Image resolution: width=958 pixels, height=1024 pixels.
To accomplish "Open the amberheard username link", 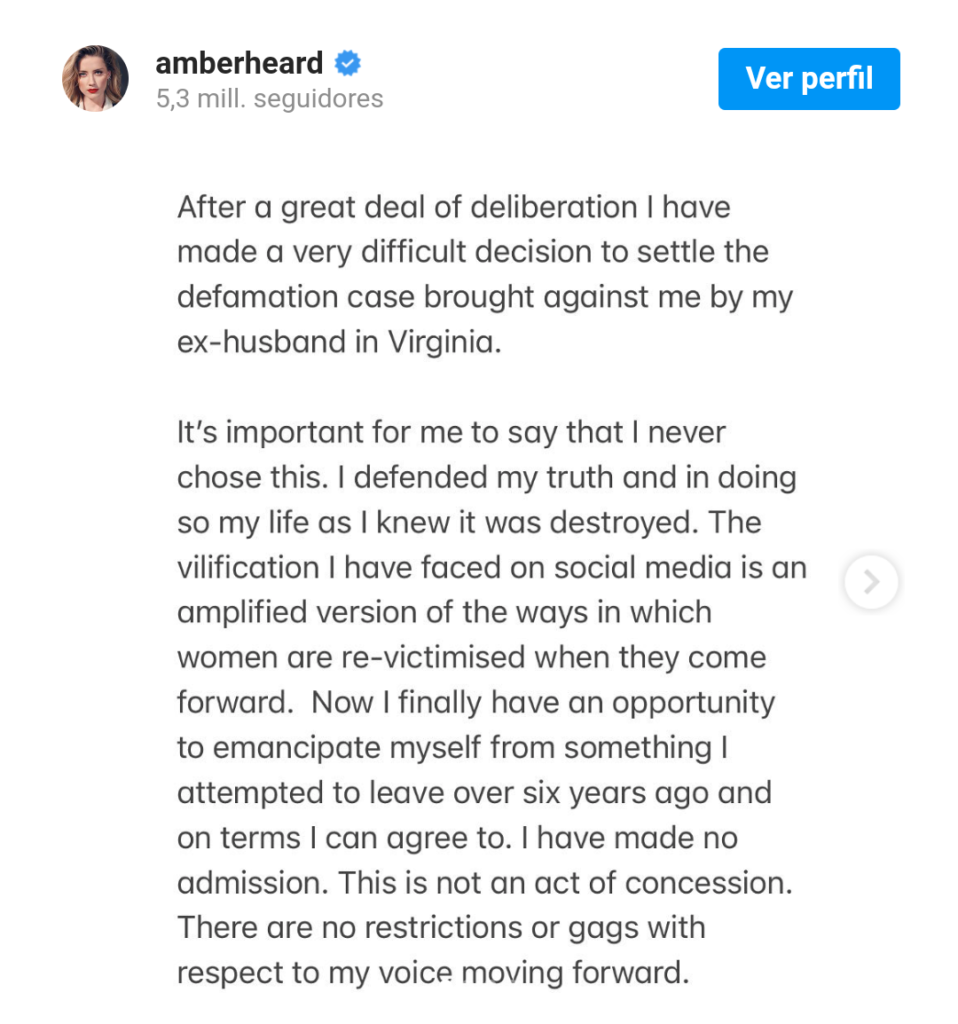I will (x=239, y=63).
